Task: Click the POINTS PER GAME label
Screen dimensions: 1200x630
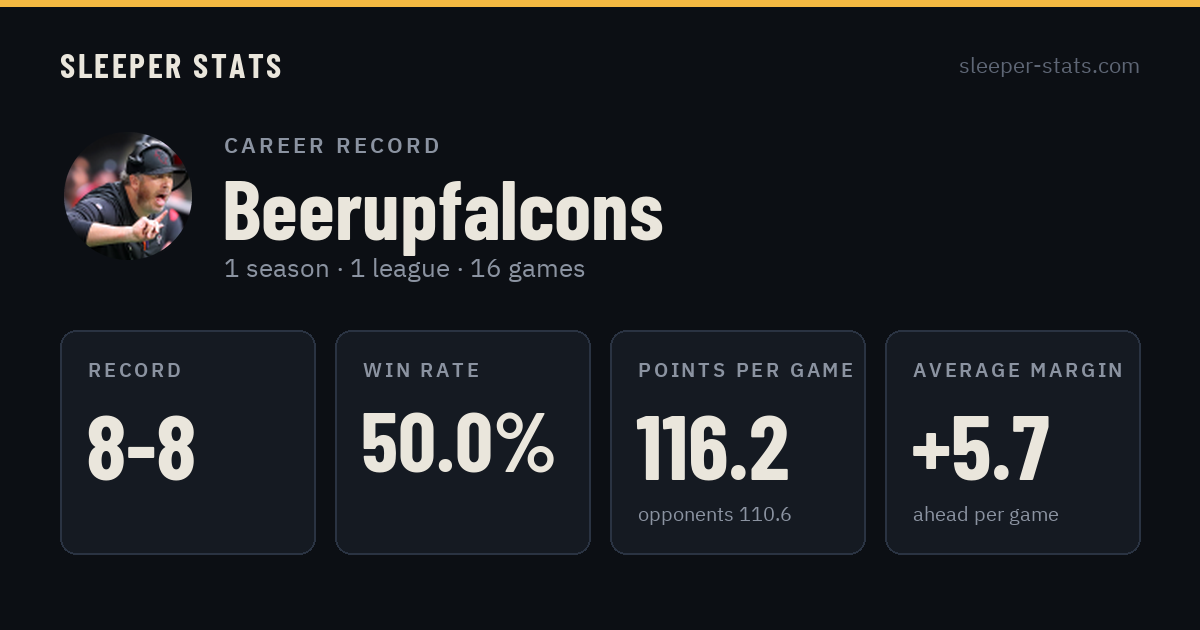Action: tap(746, 371)
